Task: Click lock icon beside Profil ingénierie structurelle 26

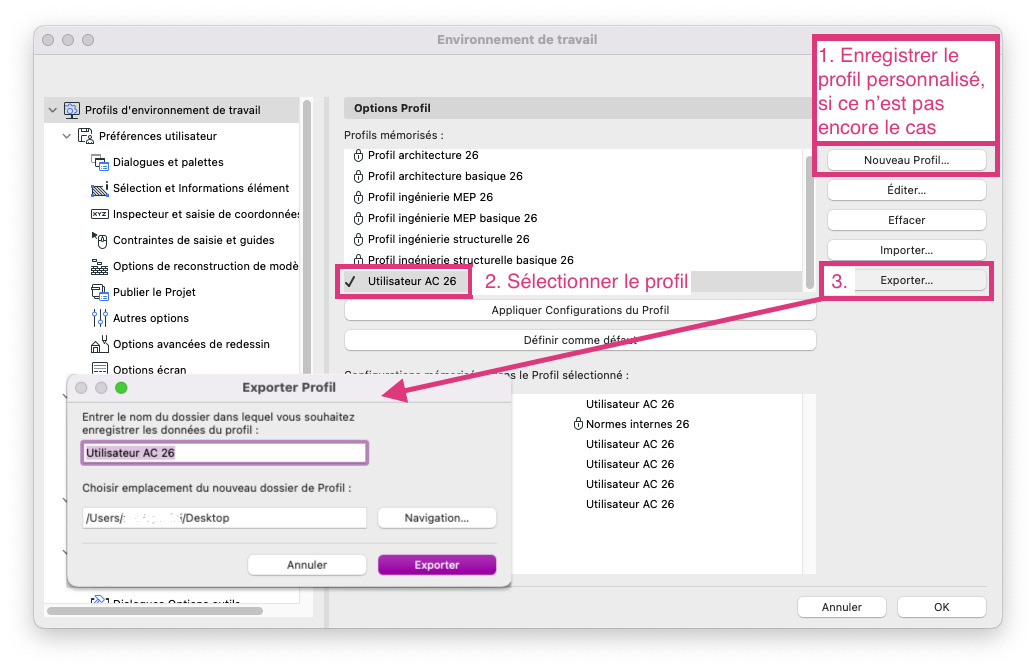Action: coord(358,239)
